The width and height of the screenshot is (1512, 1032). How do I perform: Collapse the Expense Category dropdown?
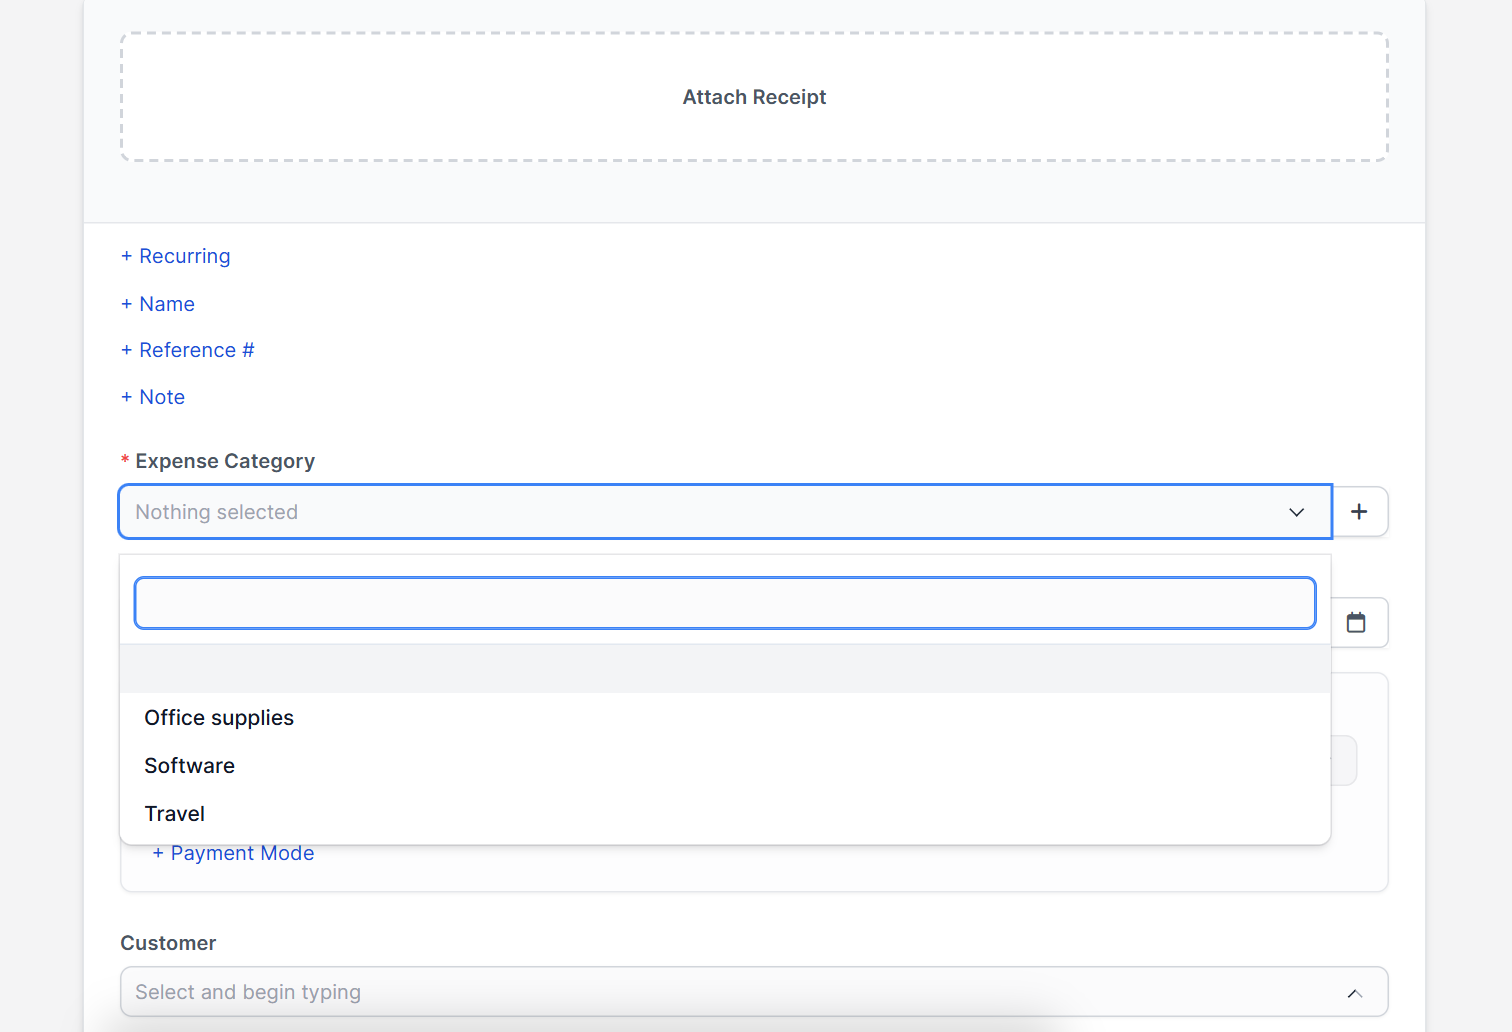pyautogui.click(x=725, y=512)
